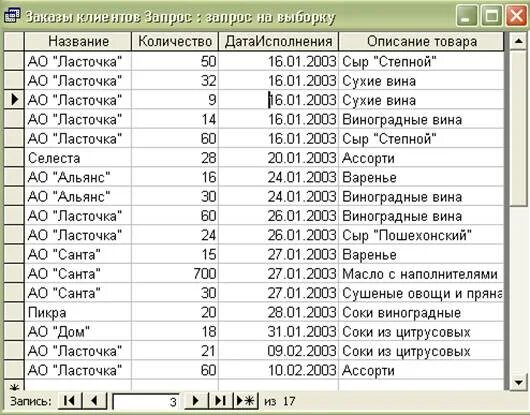This screenshot has width=530, height=415.
Task: Click the quantity cell 50
Action: click(175, 61)
